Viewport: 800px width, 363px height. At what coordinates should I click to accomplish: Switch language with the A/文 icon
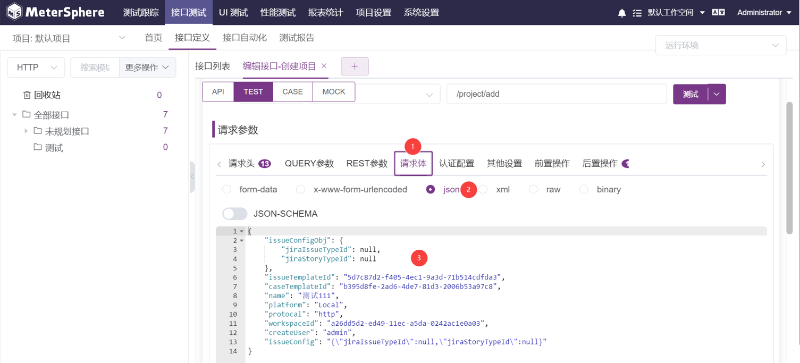pos(718,13)
